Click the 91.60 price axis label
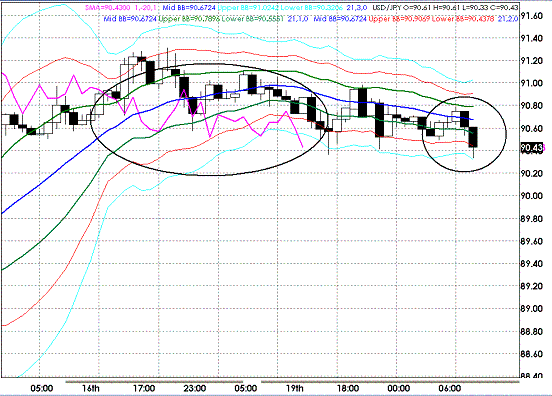This screenshot has width=552, height=396. 532,16
